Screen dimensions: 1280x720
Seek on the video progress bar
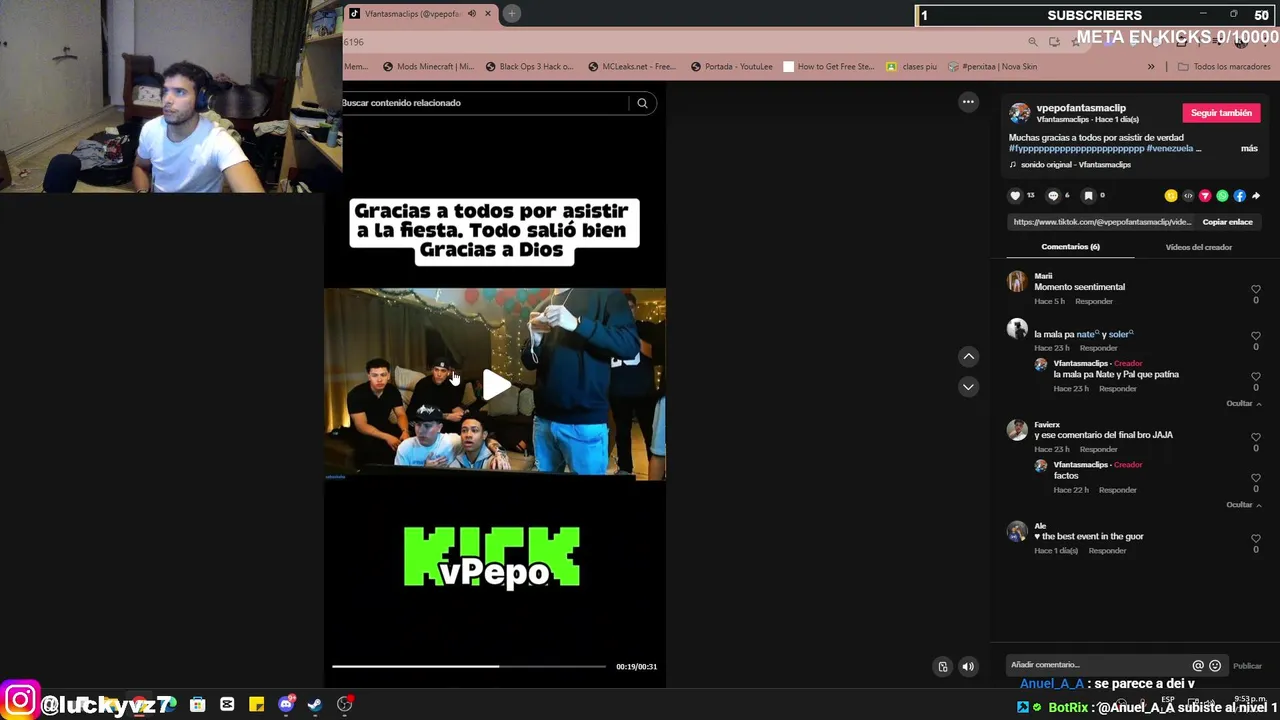click(x=469, y=666)
